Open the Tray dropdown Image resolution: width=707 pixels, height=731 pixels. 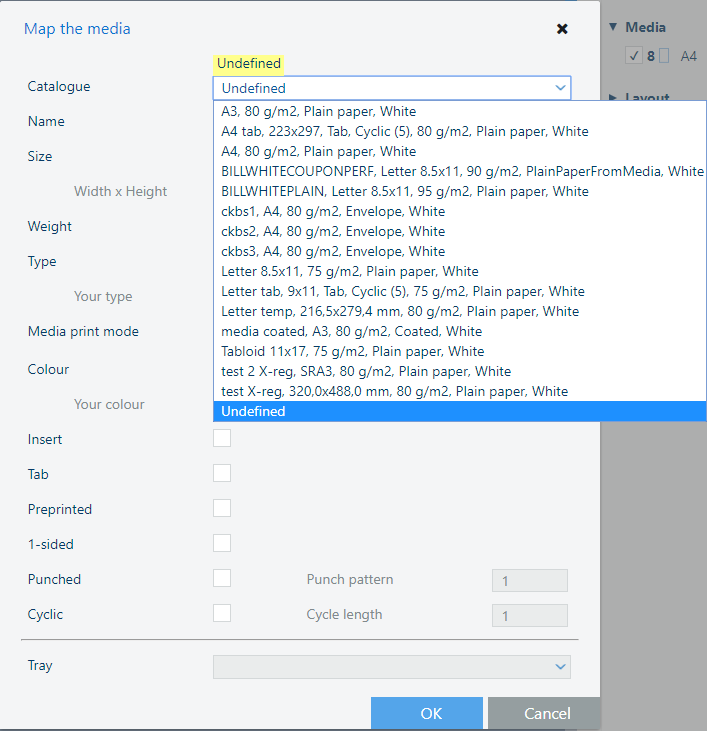point(391,667)
